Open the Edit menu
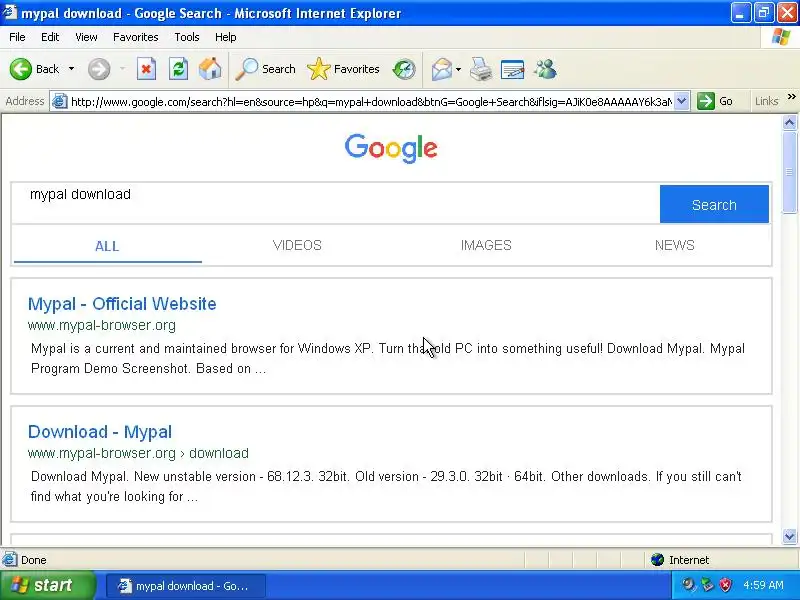Image resolution: width=800 pixels, height=600 pixels. [x=49, y=37]
